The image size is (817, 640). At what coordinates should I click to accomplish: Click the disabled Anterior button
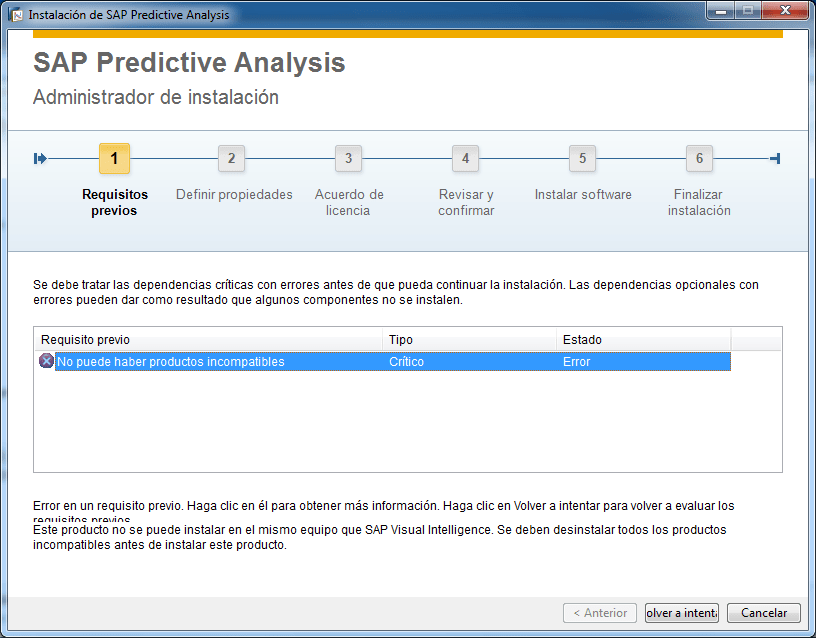600,613
